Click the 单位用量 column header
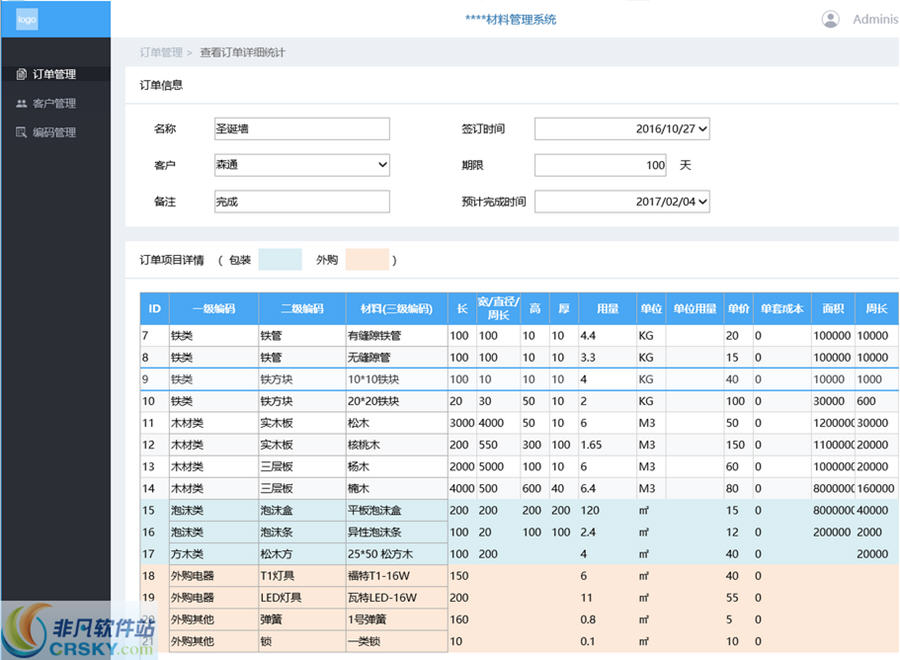 click(x=695, y=309)
